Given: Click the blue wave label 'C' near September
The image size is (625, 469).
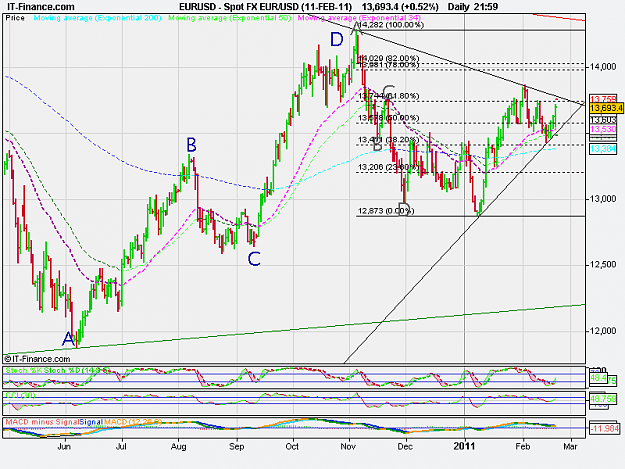Looking at the screenshot, I should click(254, 259).
